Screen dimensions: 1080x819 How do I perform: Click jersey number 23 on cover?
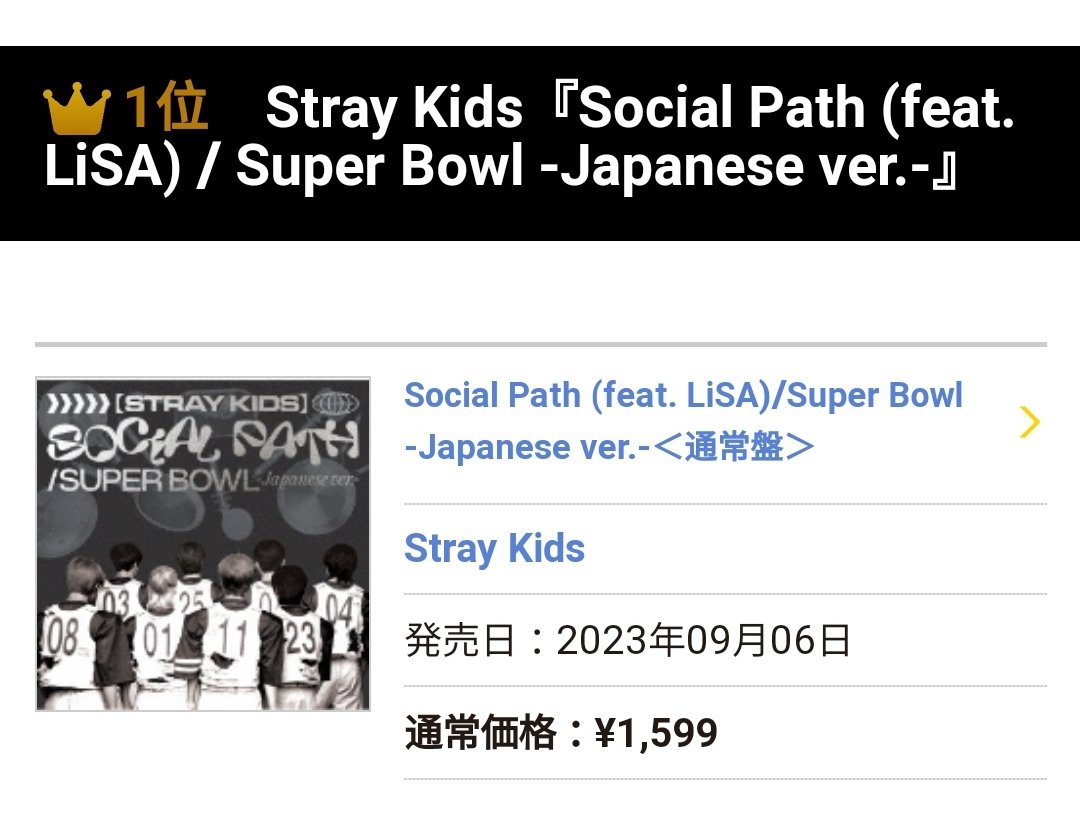point(301,637)
